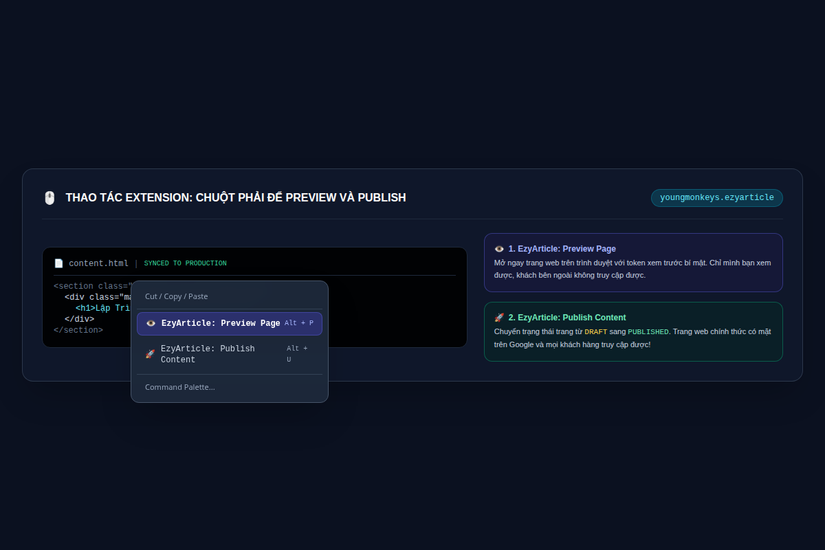Click the mouse icon beside the heading
This screenshot has width=825, height=550.
(49, 198)
